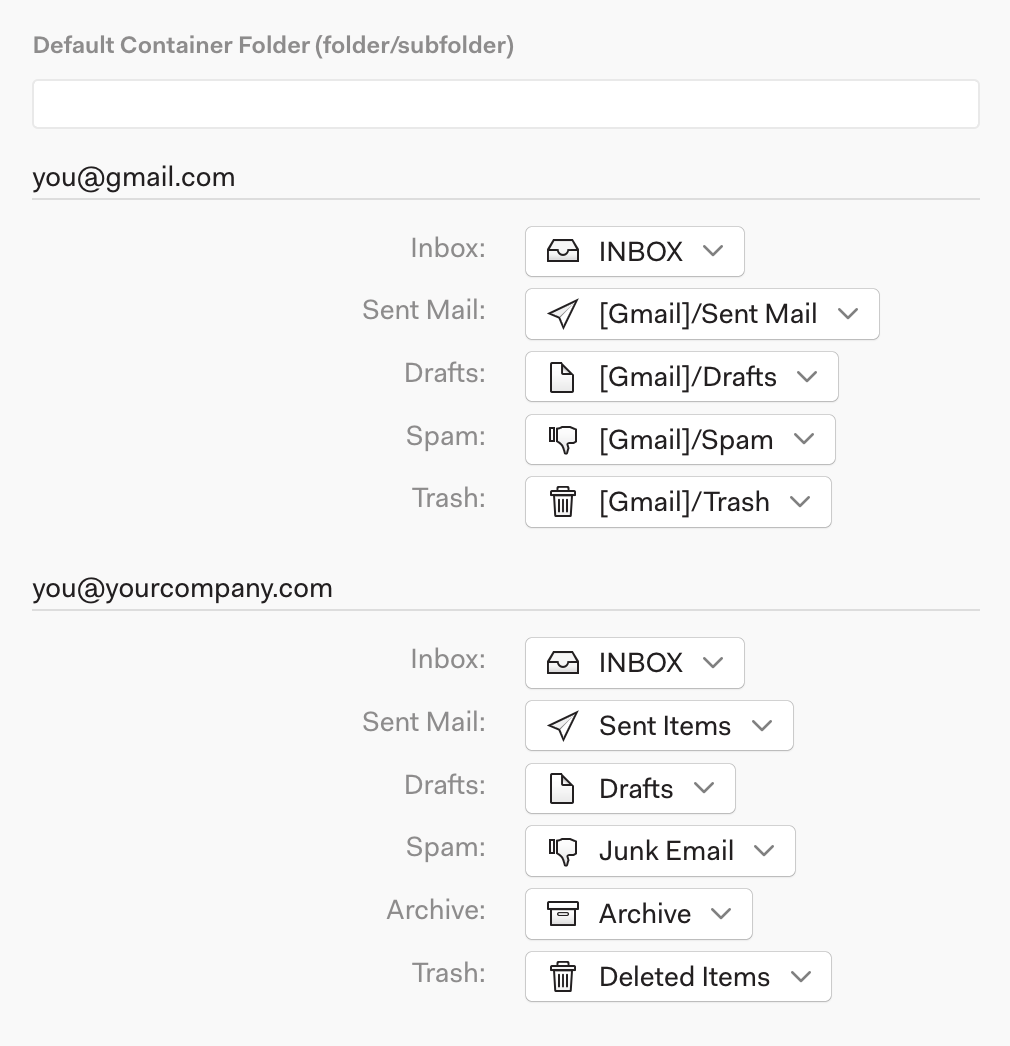1010x1046 pixels.
Task: Click the document icon beside [Gmail]/Drafts
Action: [x=562, y=377]
